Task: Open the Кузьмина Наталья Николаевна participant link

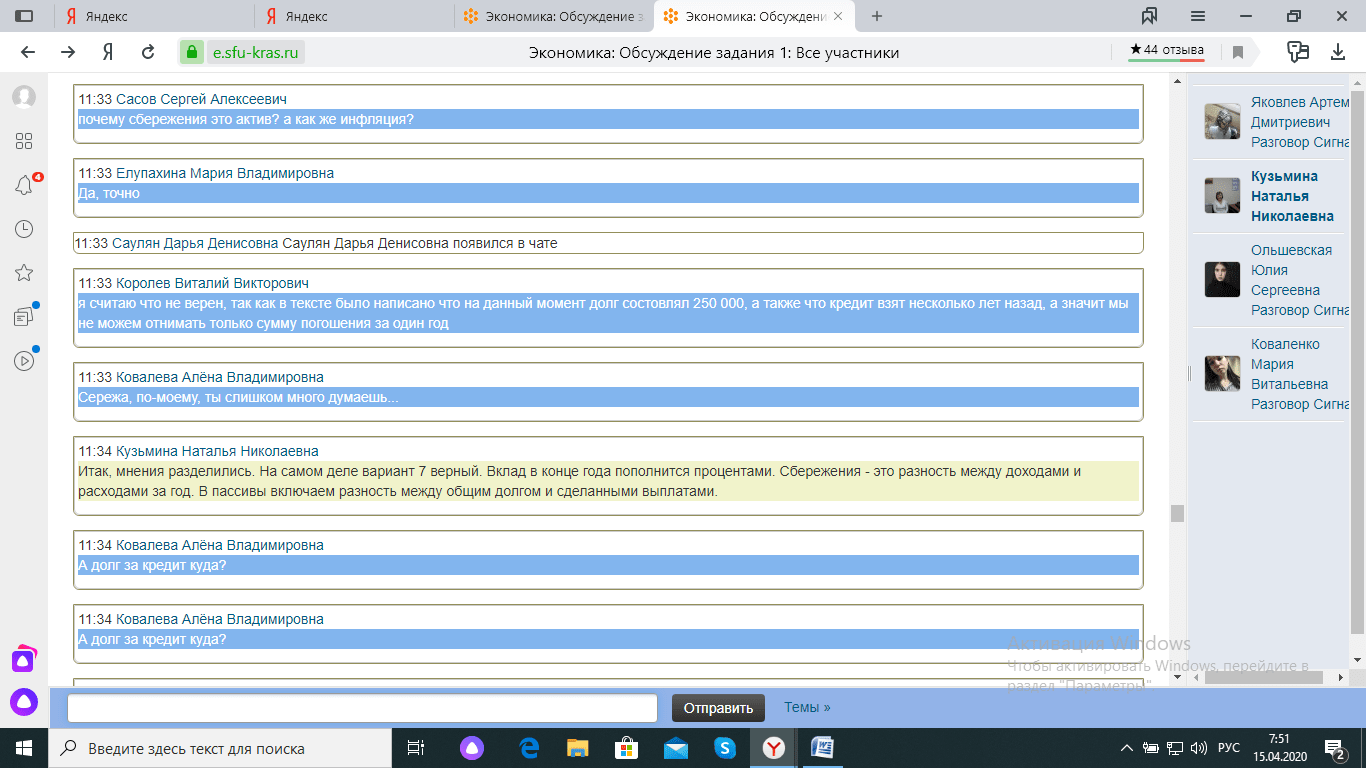Action: pyautogui.click(x=1292, y=196)
